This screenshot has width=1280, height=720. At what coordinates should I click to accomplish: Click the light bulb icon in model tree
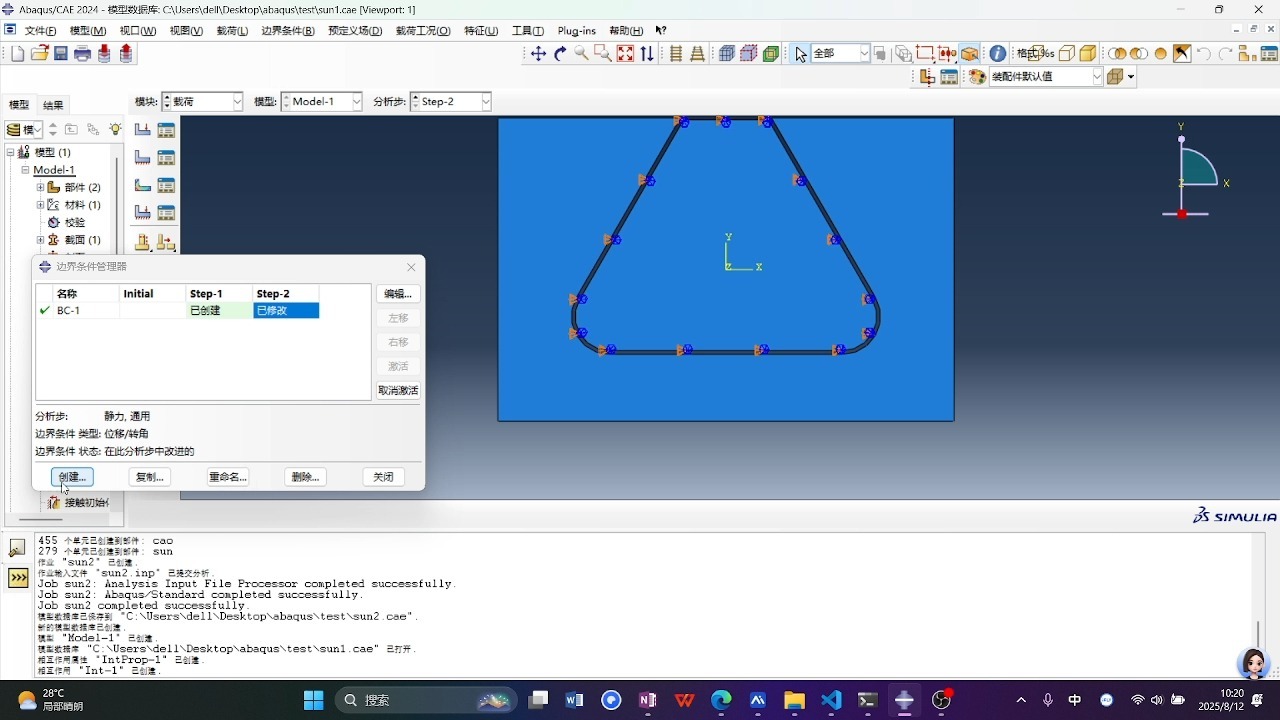click(x=116, y=129)
